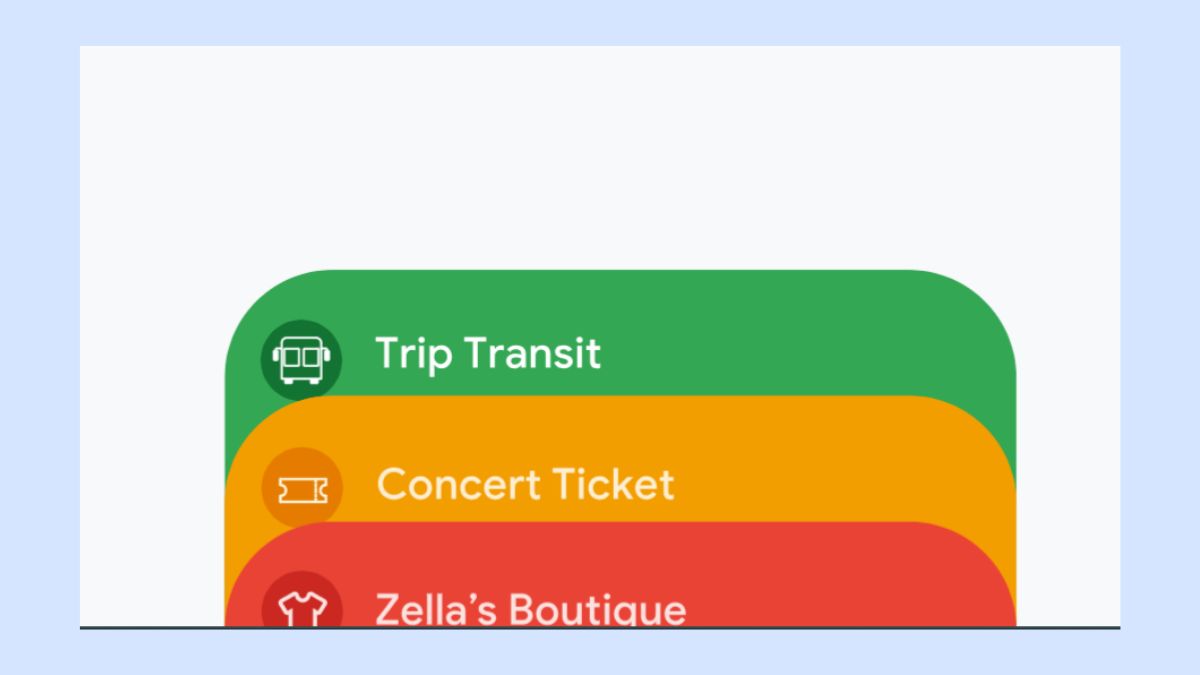This screenshot has height=675, width=1200.
Task: Click the Concert Ticket title text
Action: (525, 484)
